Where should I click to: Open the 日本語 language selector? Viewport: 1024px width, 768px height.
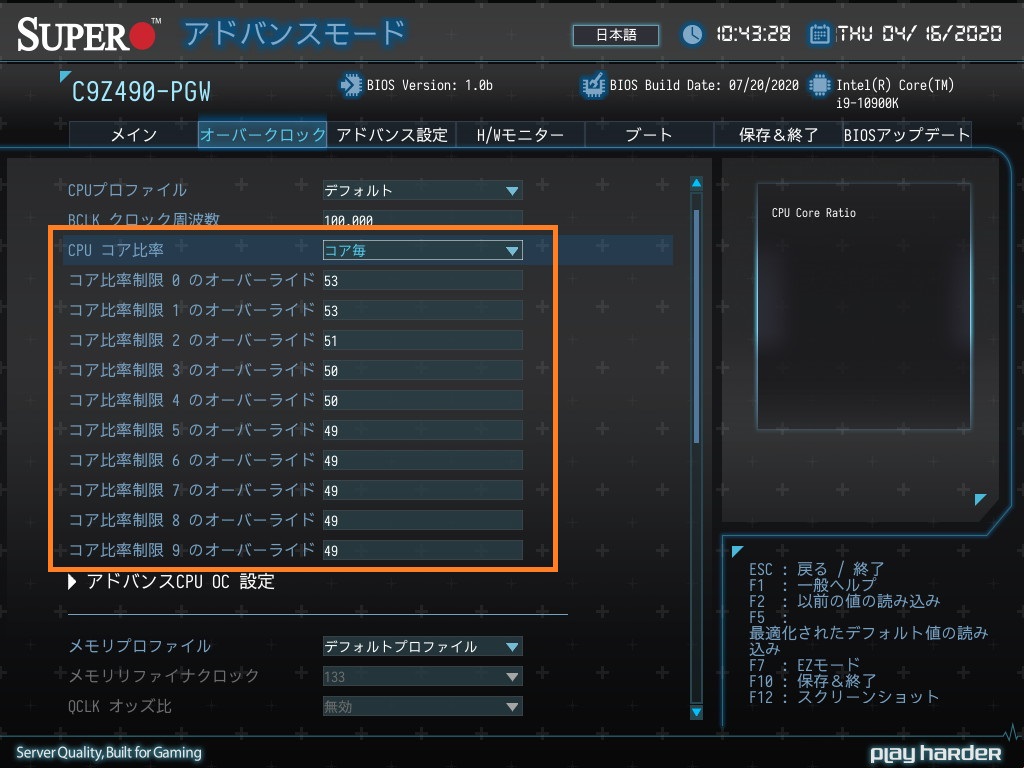616,35
